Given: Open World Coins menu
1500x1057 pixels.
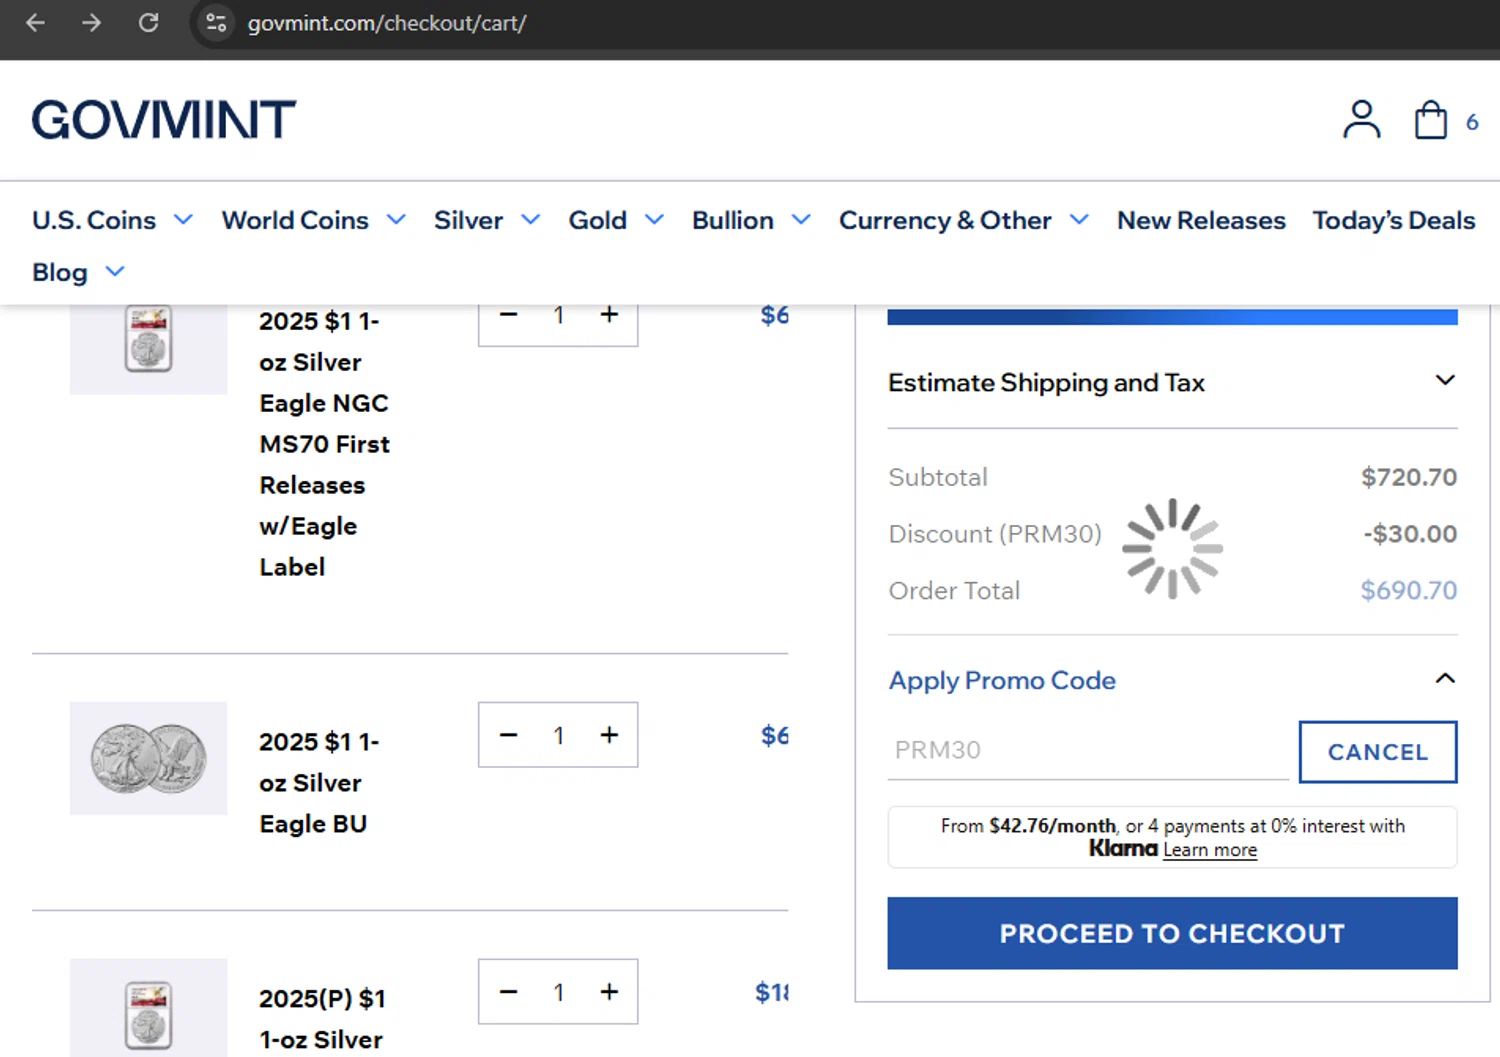Looking at the screenshot, I should 295,220.
